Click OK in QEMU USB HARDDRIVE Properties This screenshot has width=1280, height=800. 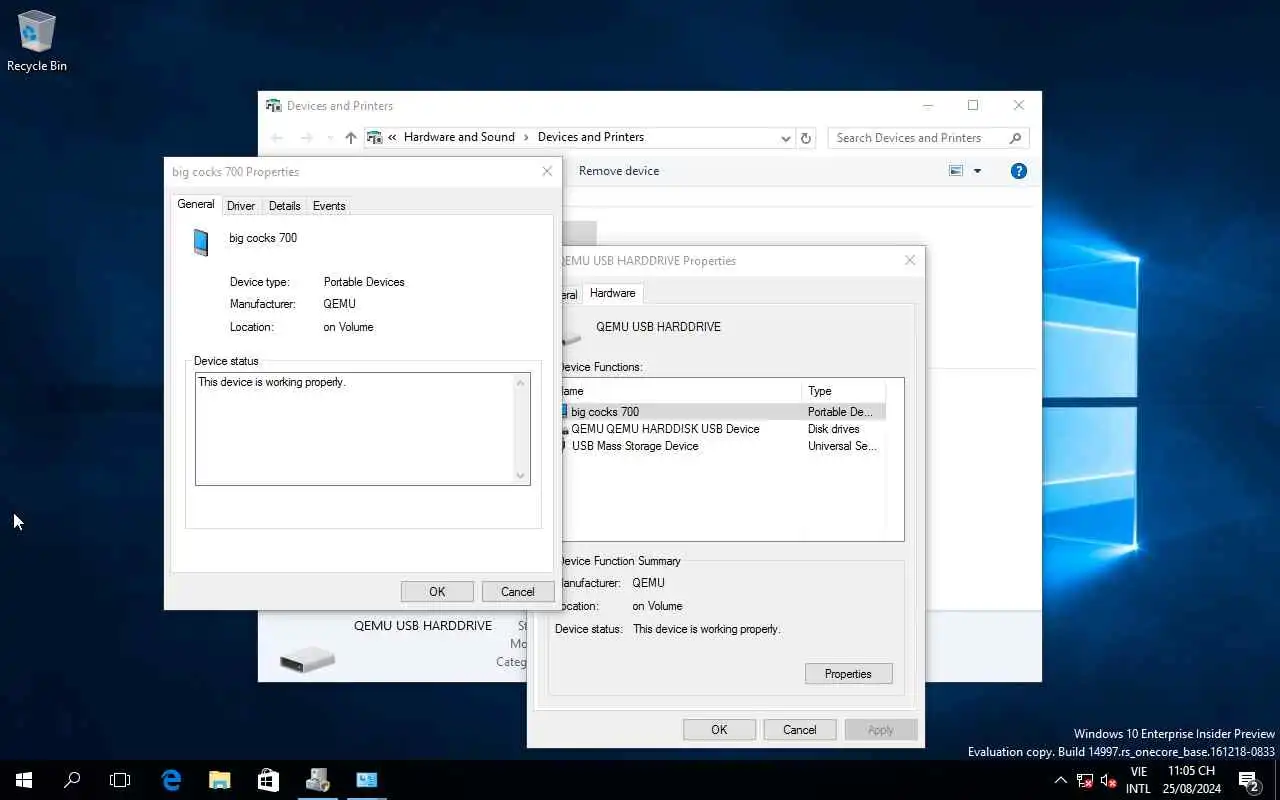[x=719, y=730]
